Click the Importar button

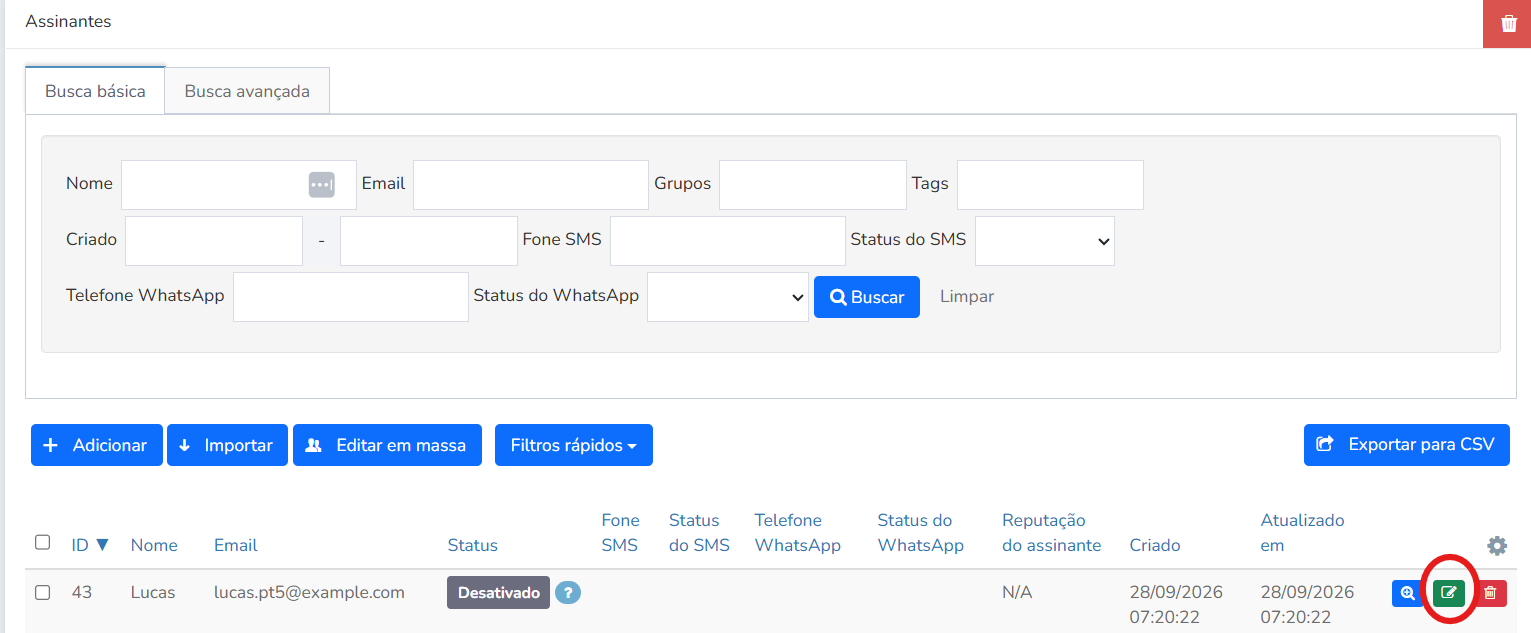[x=227, y=445]
